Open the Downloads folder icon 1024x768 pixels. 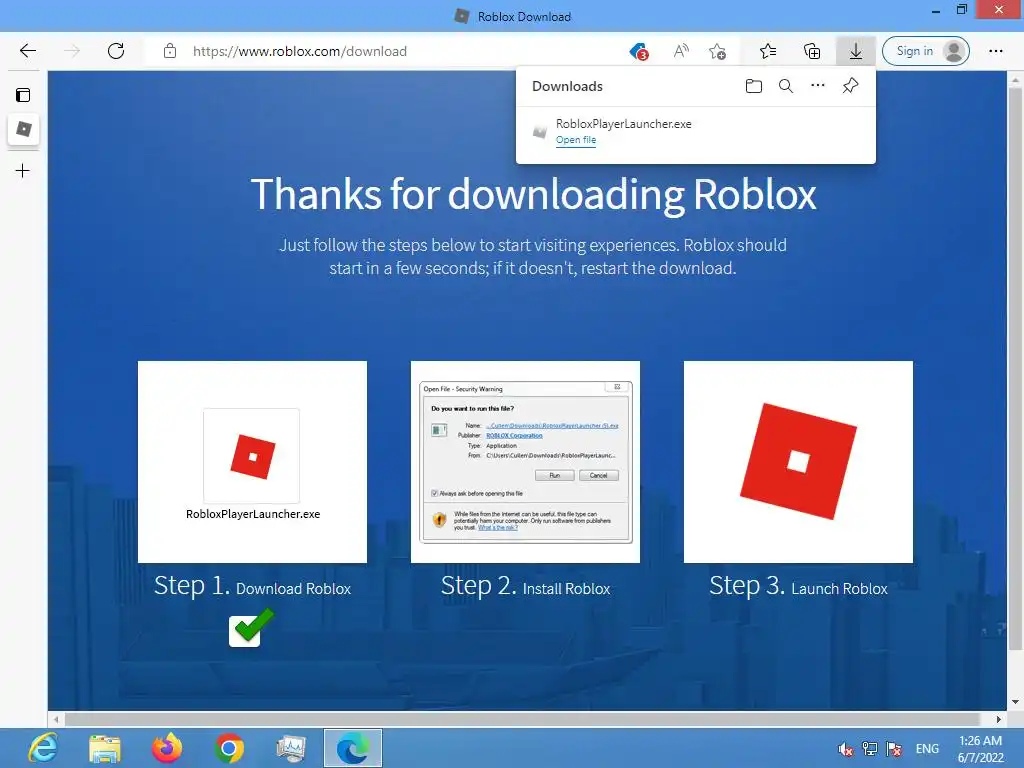[x=754, y=86]
